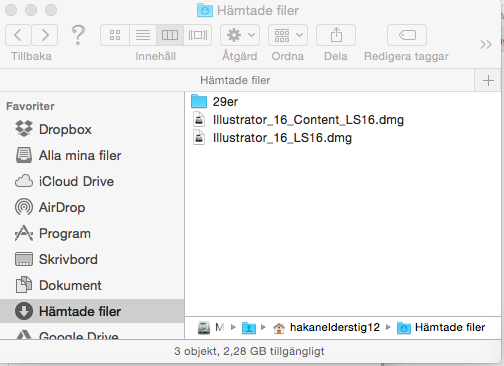Image resolution: width=504 pixels, height=366 pixels.
Task: Go forward with the right arrow button
Action: tap(45, 35)
